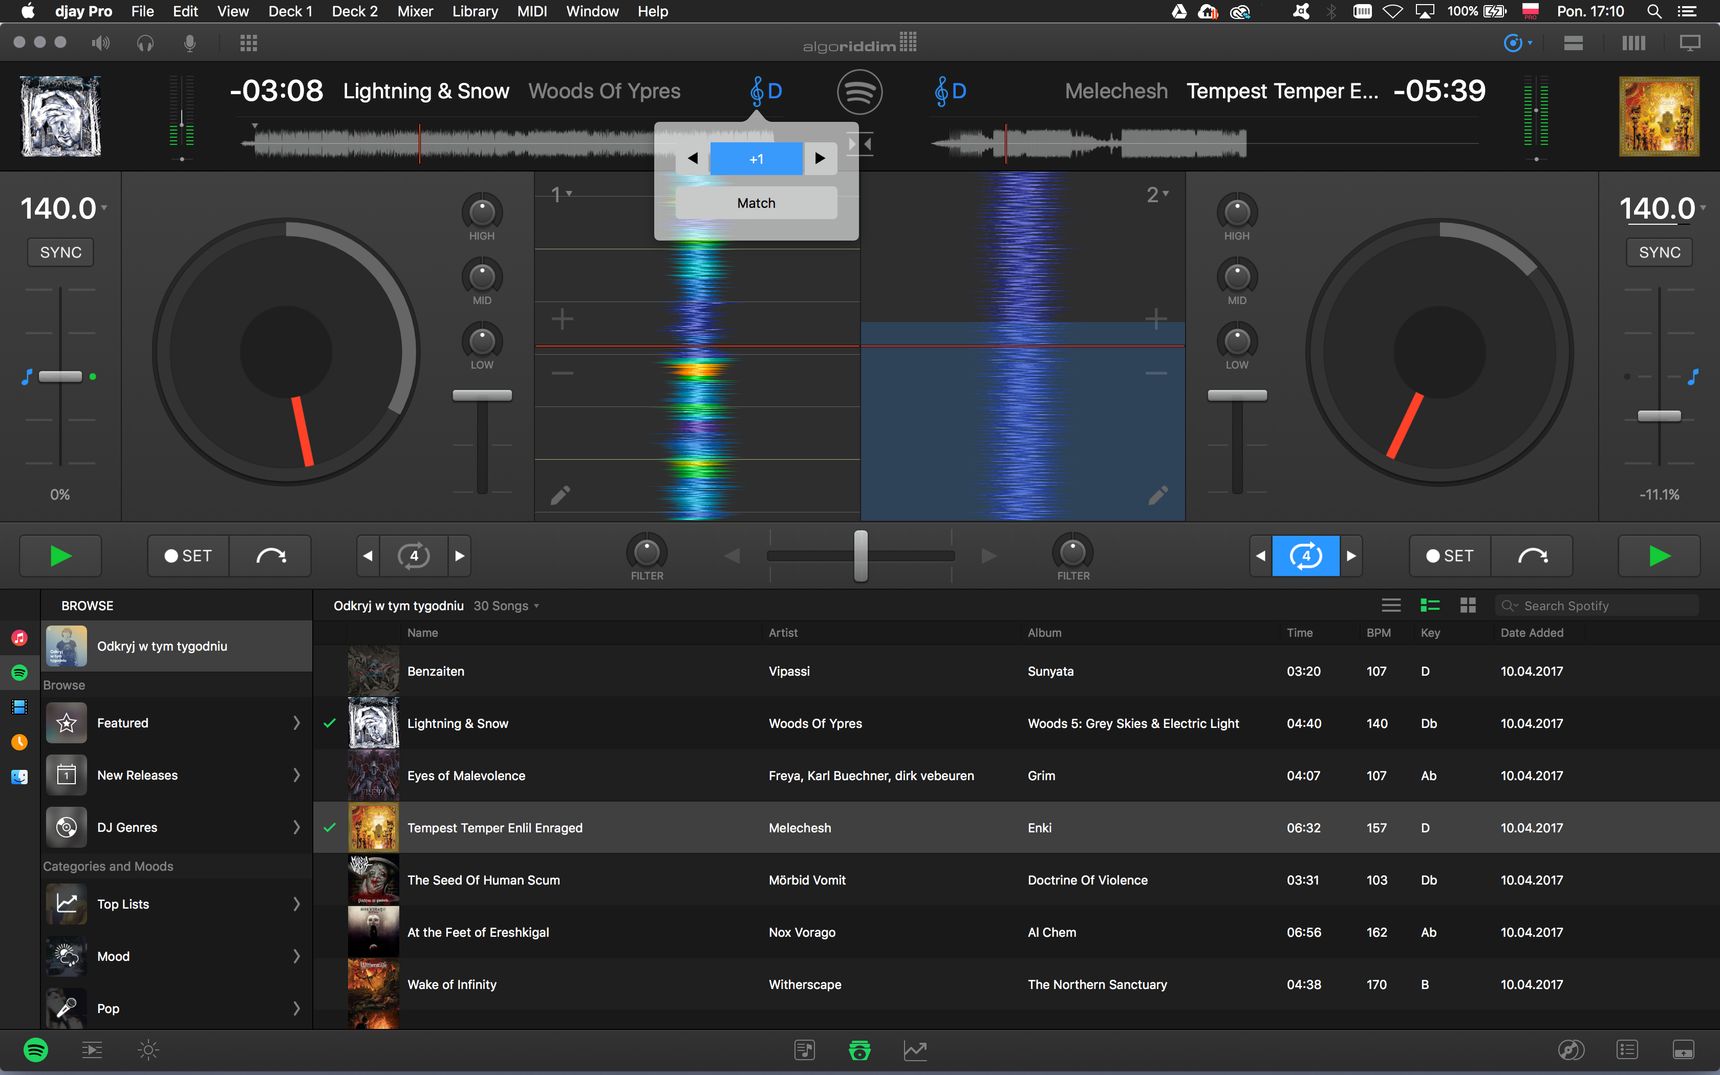Lower key with left arrow in popup
Viewport: 1720px width, 1075px height.
[x=692, y=158]
